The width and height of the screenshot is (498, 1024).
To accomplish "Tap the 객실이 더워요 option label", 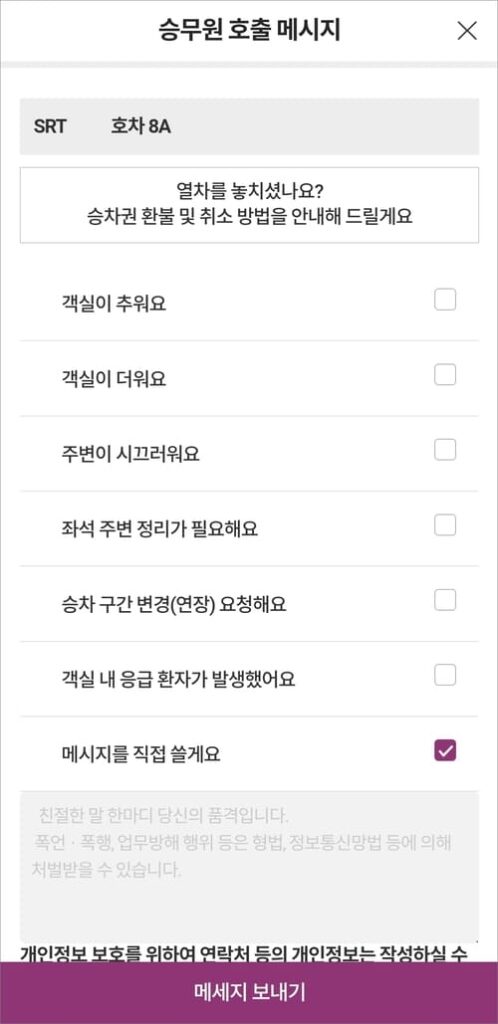I will pos(113,379).
